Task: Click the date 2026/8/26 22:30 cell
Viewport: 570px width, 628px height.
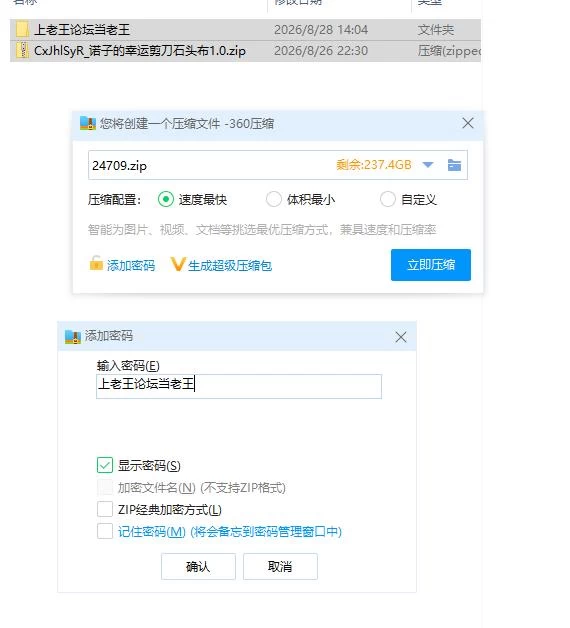Action: pos(321,51)
